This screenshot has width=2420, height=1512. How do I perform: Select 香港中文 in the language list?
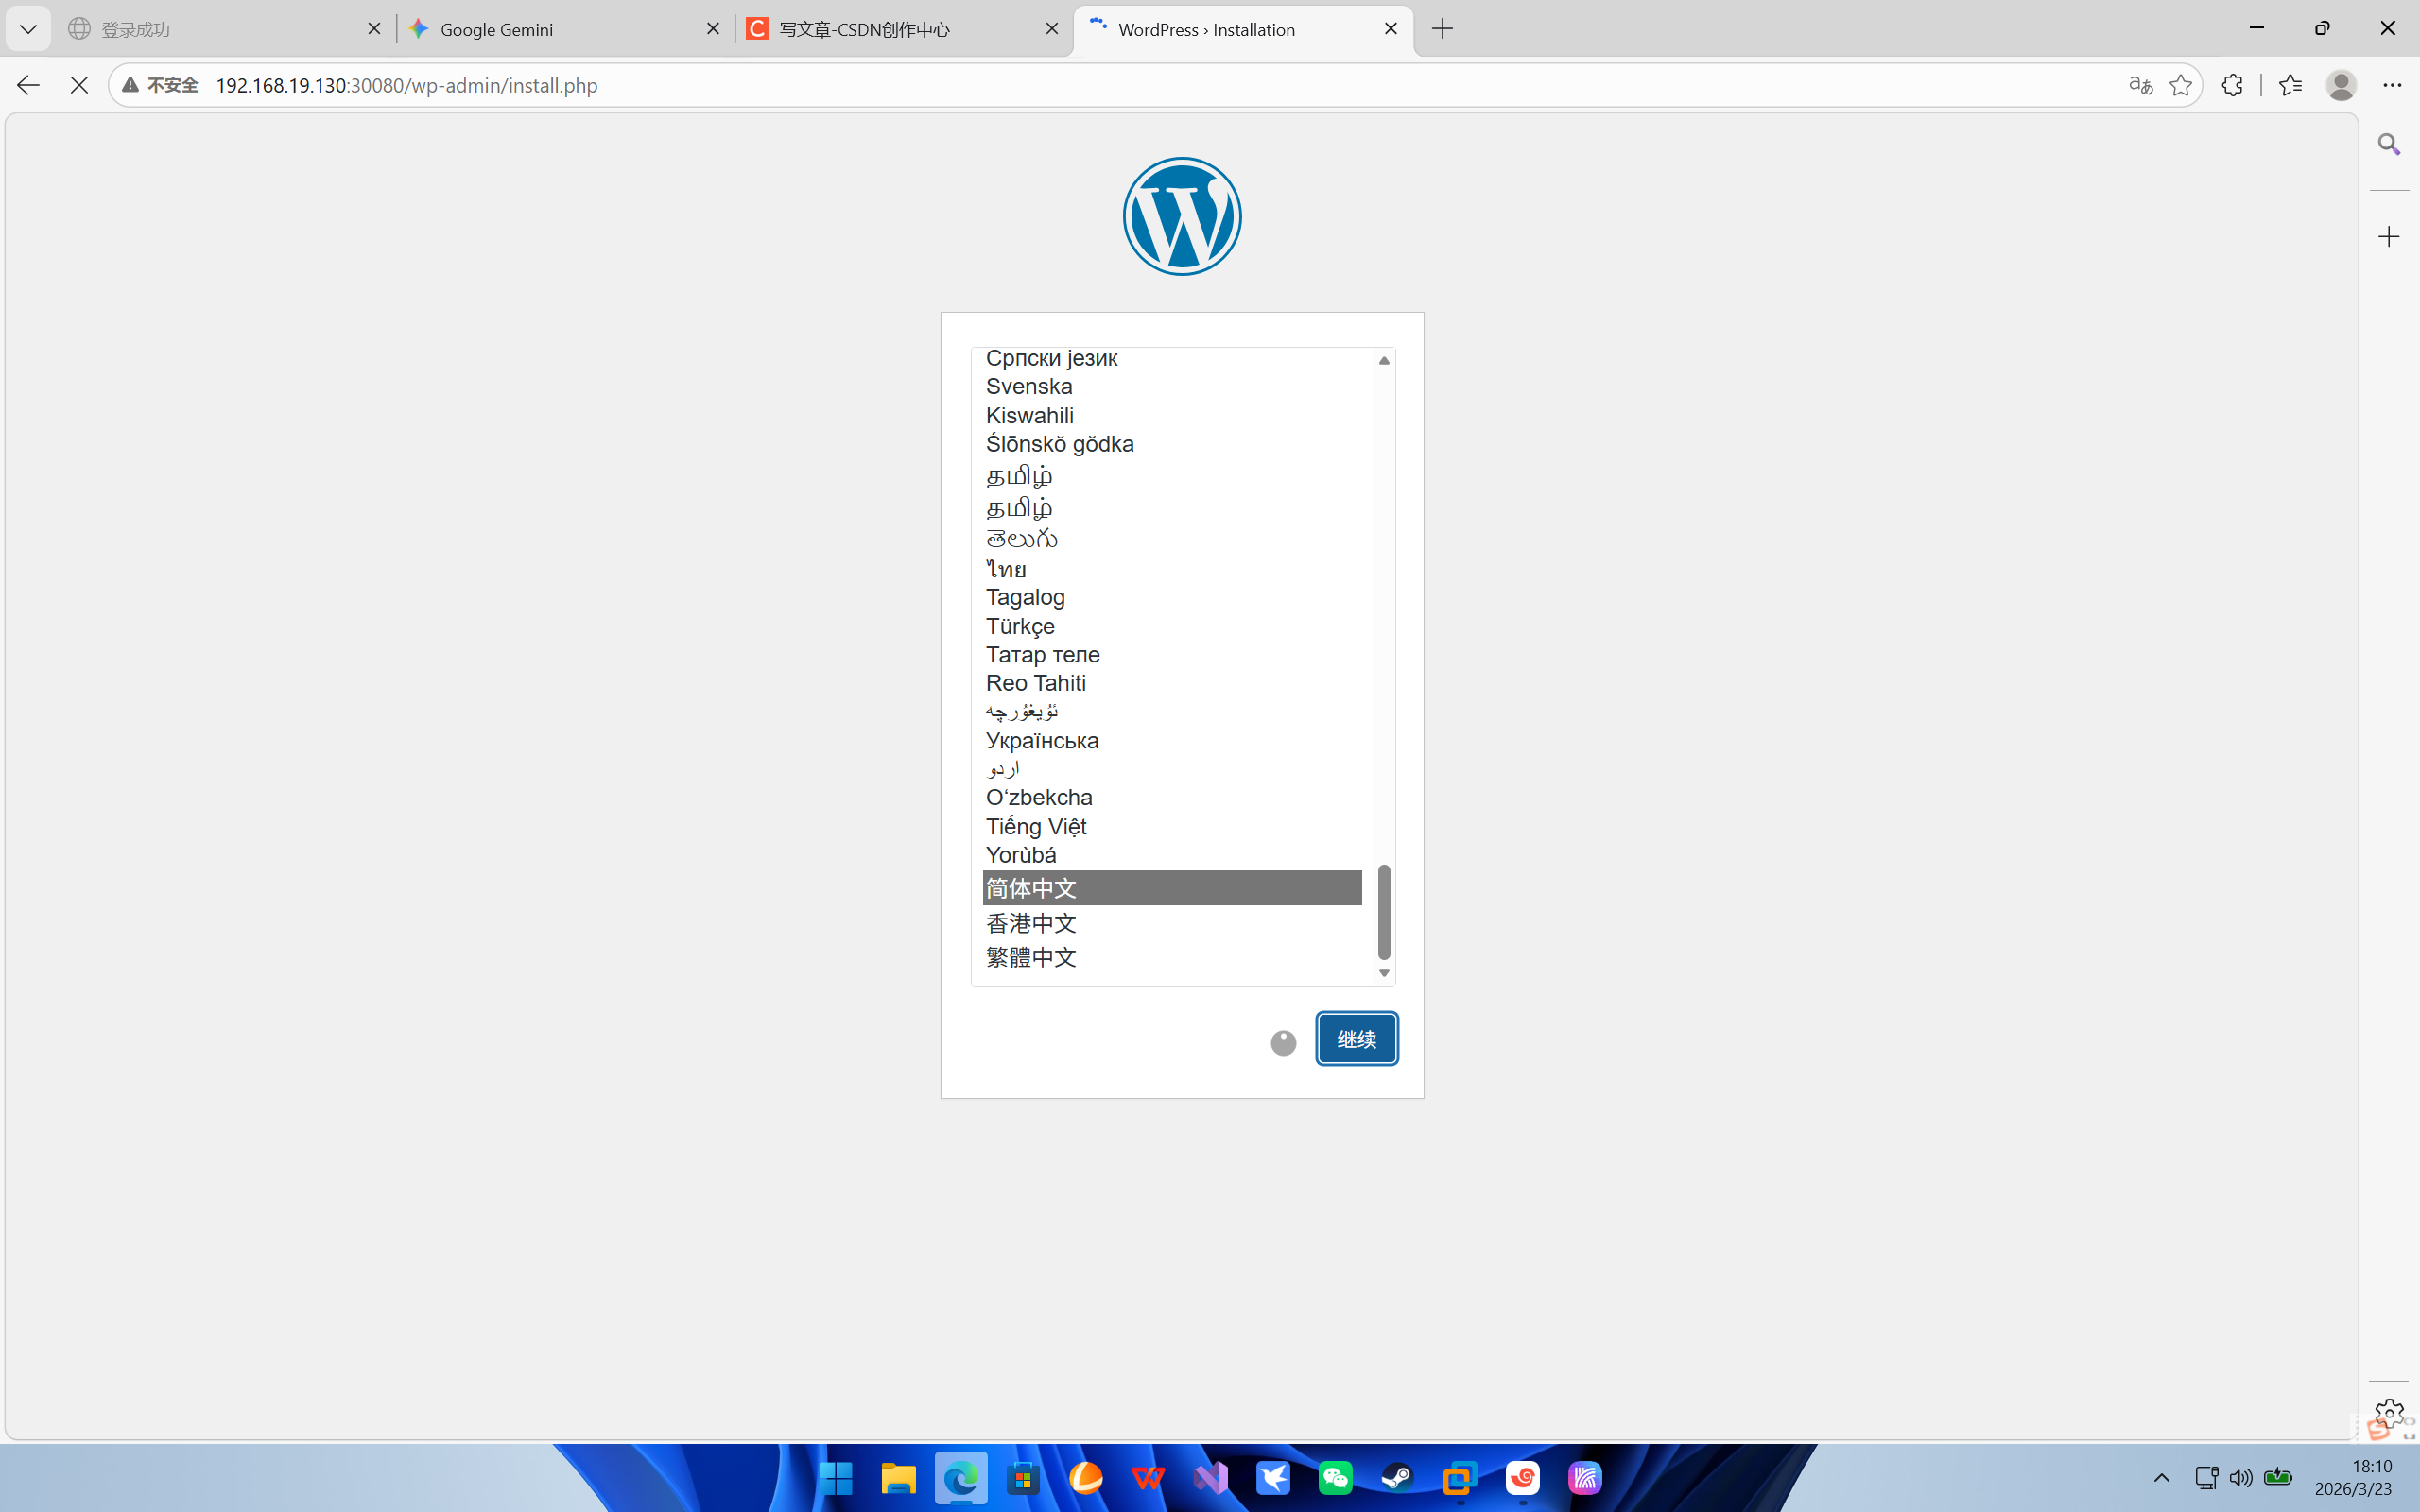(x=1172, y=923)
